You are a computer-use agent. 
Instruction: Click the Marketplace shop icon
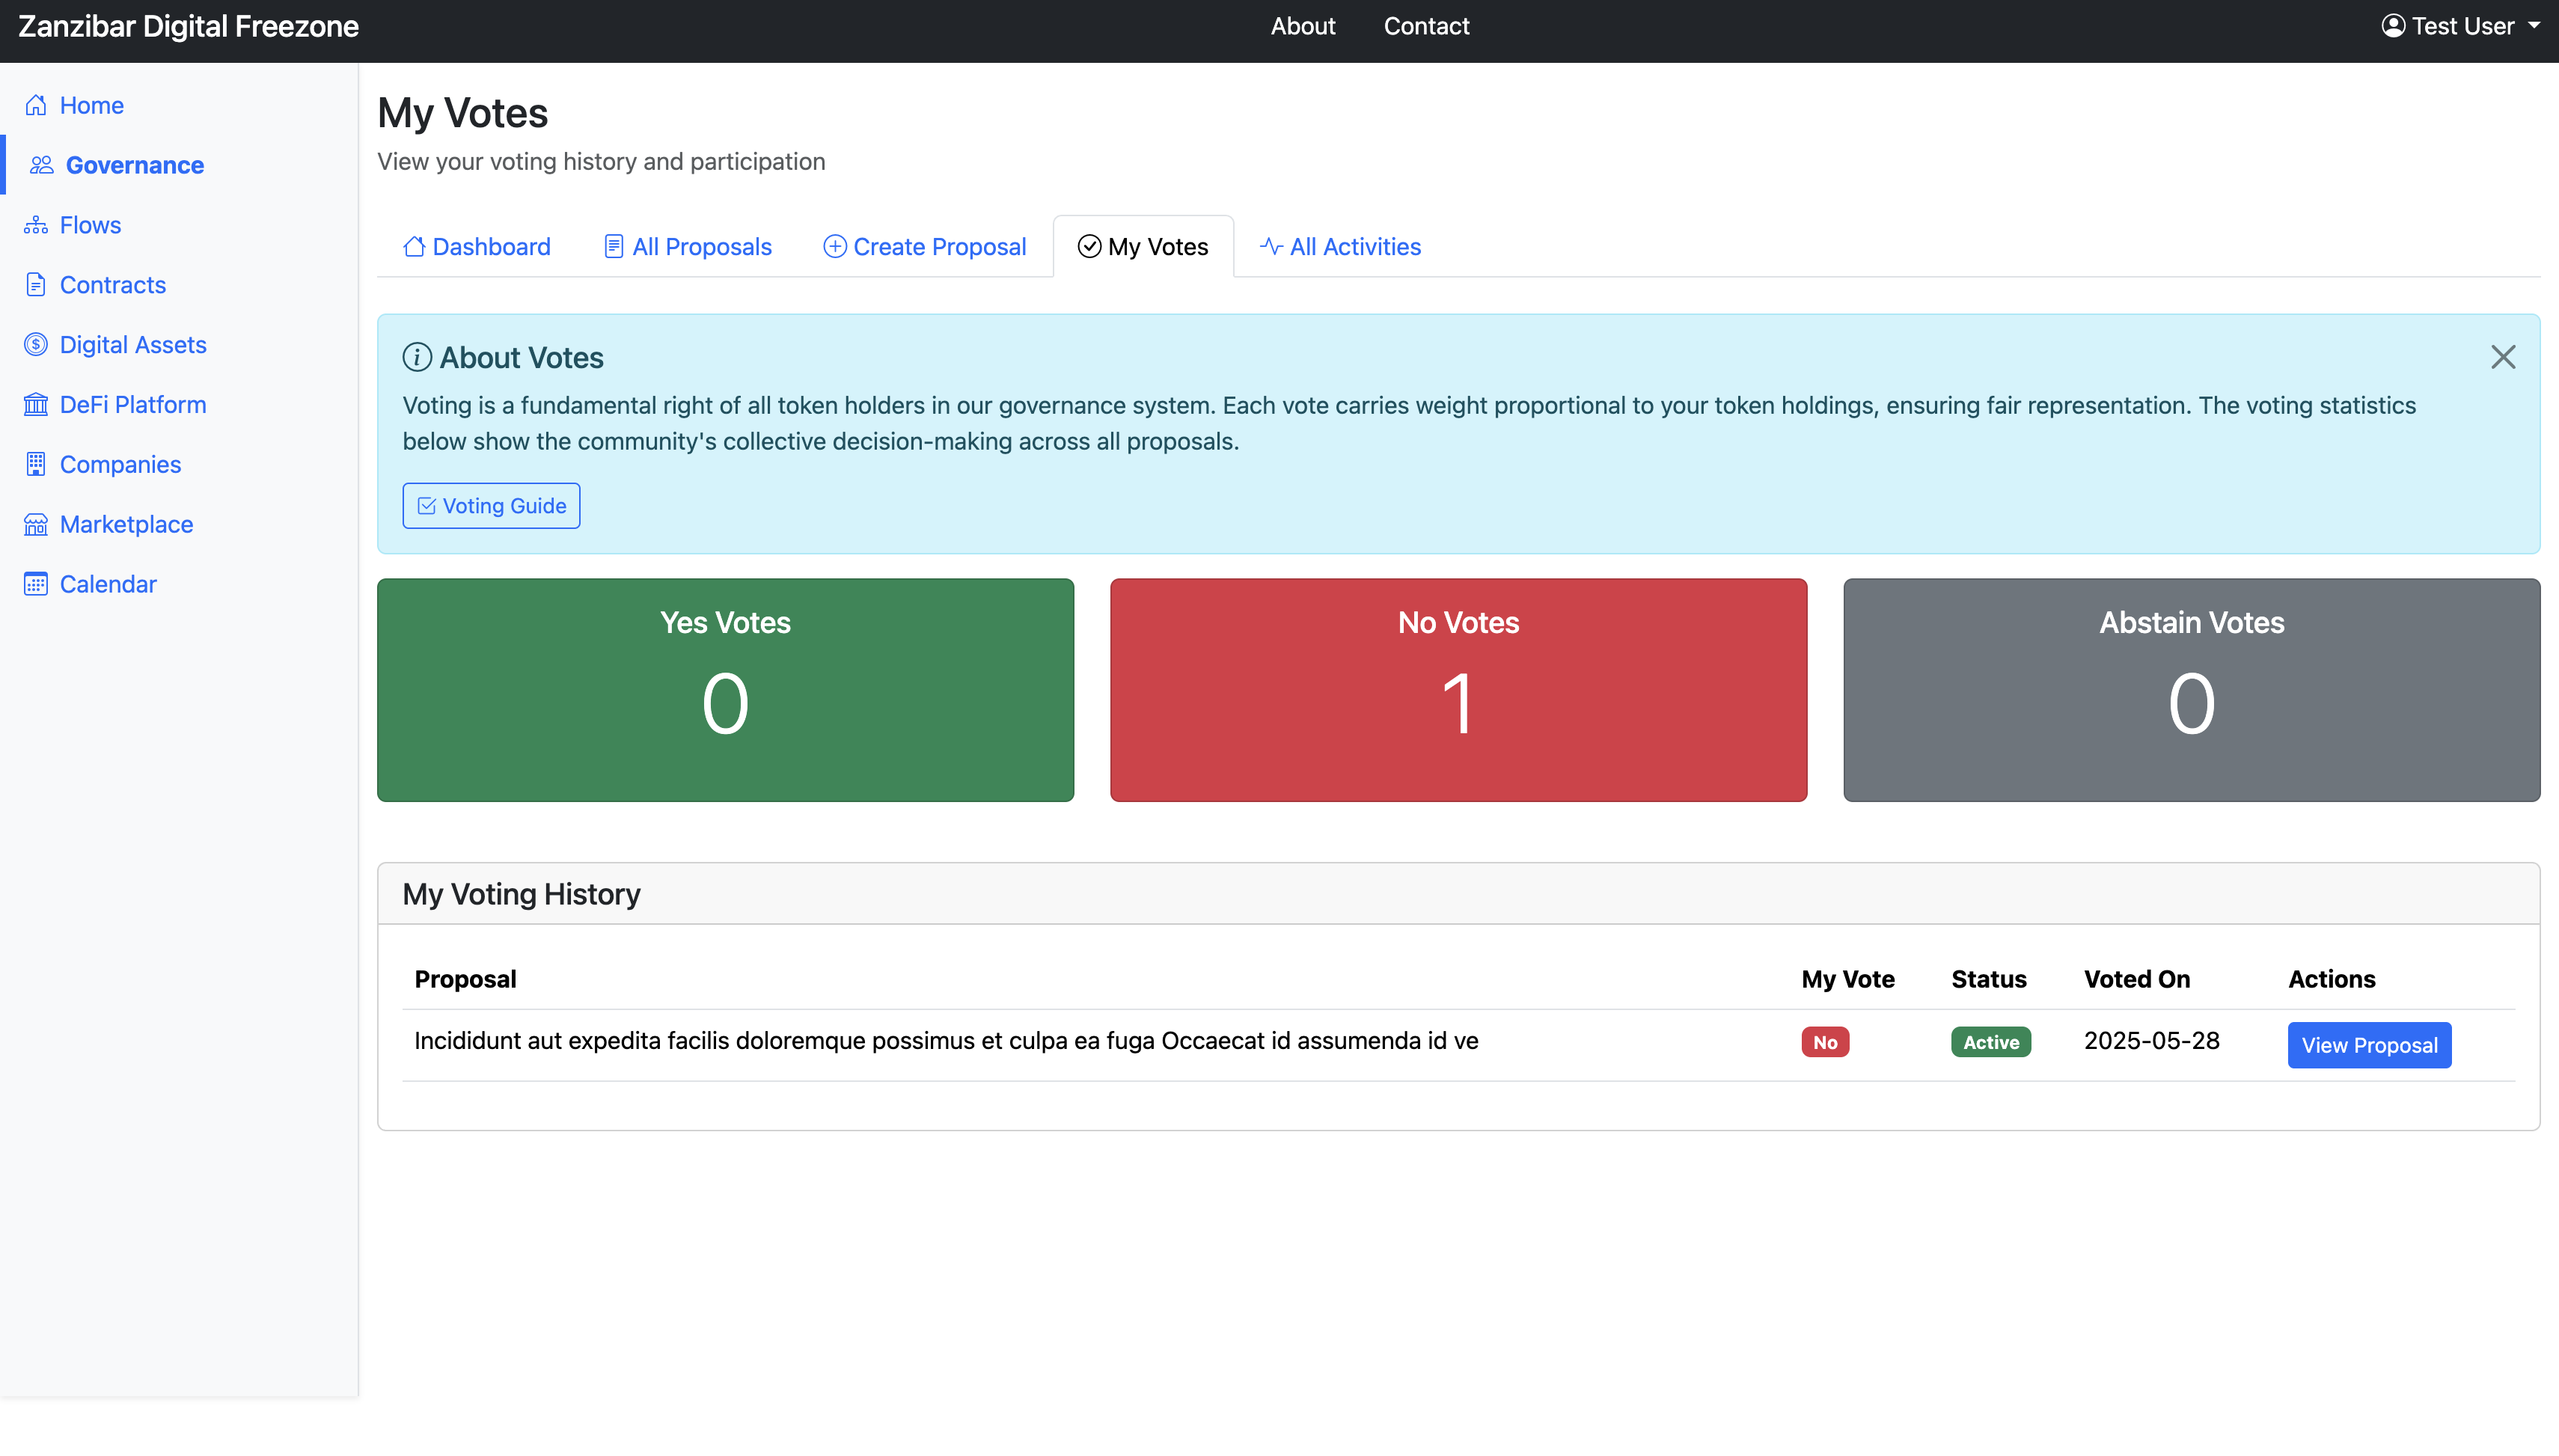pyautogui.click(x=36, y=525)
